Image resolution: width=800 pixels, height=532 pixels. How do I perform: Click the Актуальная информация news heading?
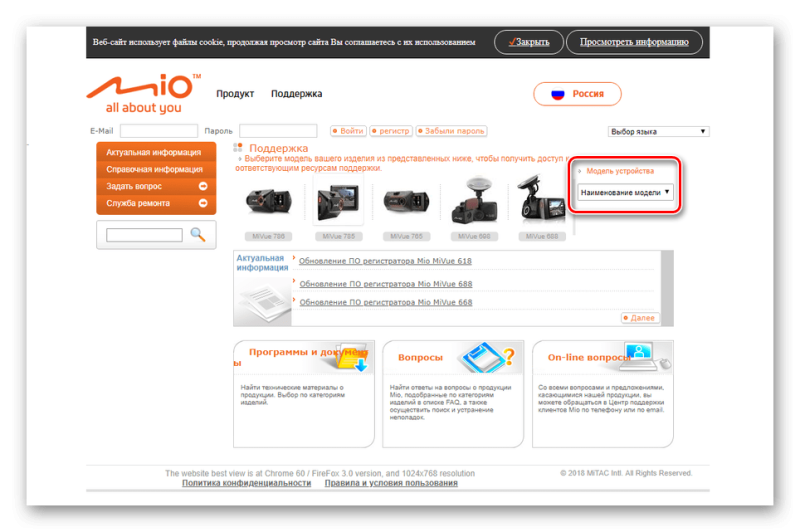pyautogui.click(x=262, y=263)
